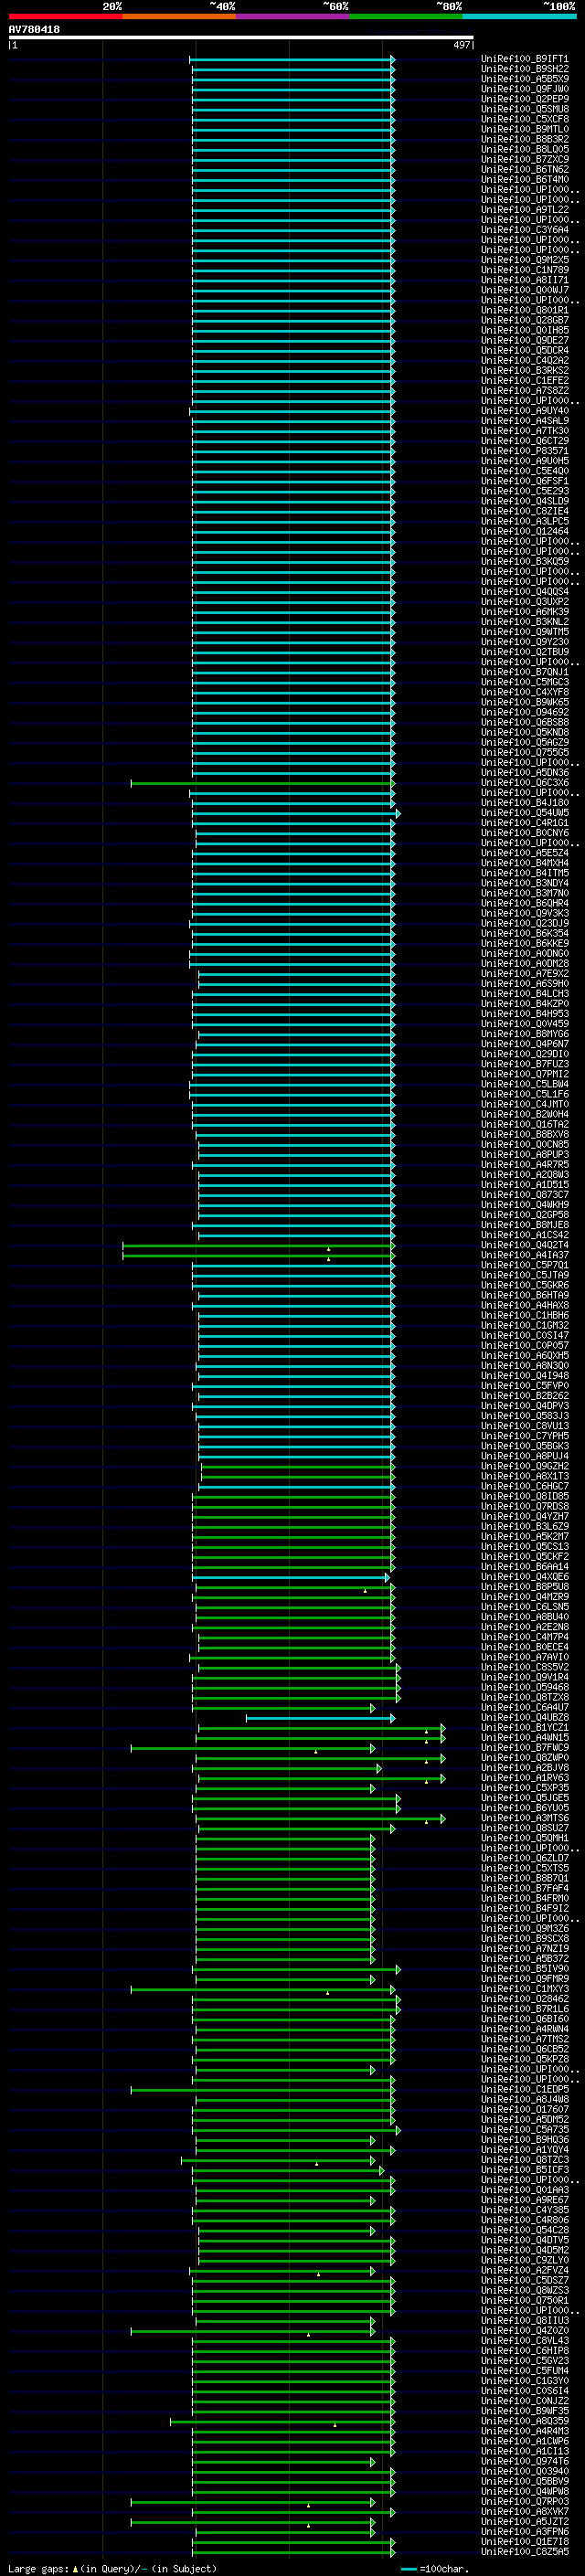Click label UniRef100_A7AVI0
The width and height of the screenshot is (585, 2576).
[525, 1657]
